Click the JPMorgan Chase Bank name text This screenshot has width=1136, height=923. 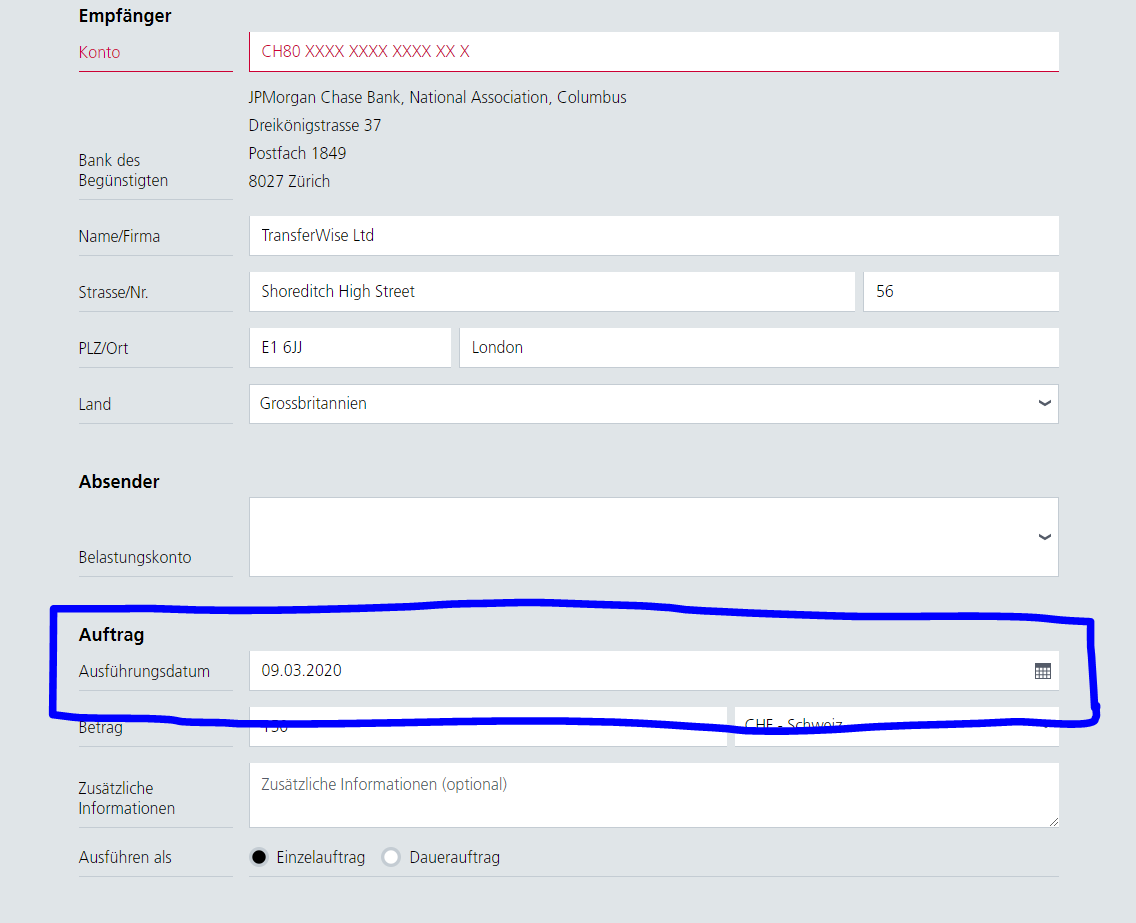(437, 98)
